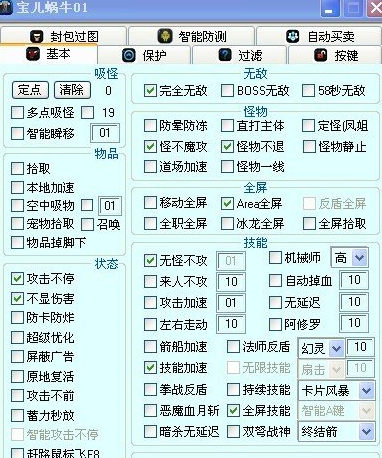This screenshot has width=382, height=458.
Task: Click the 清除 button
Action: click(72, 90)
